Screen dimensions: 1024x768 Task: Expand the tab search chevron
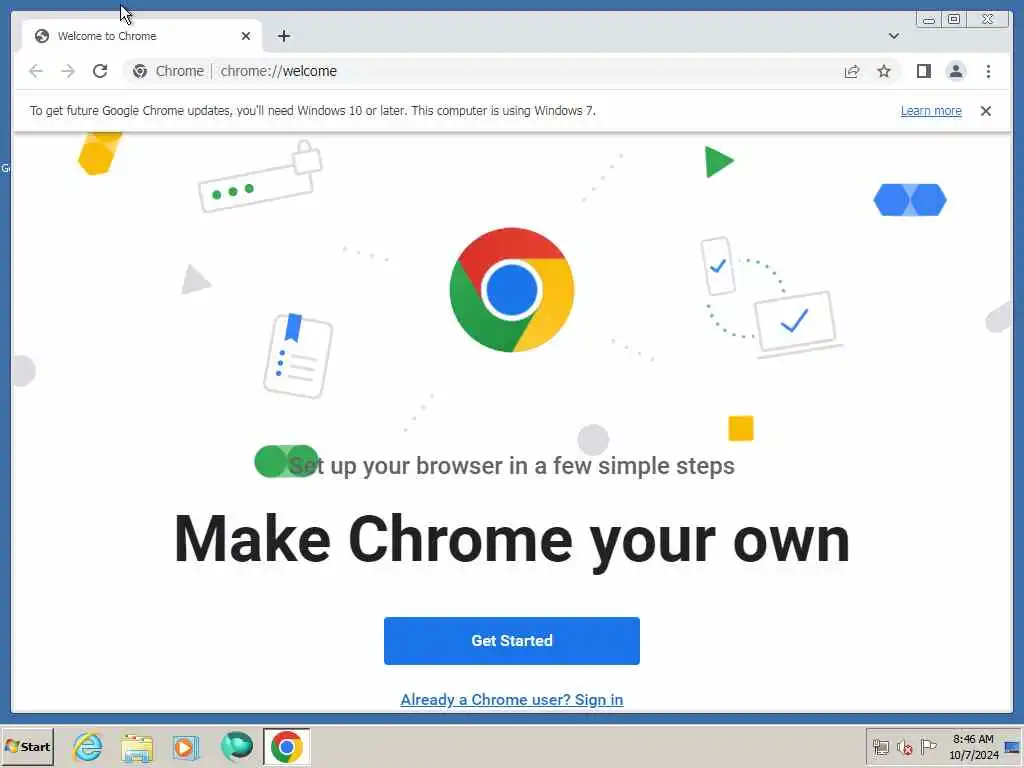[x=894, y=36]
